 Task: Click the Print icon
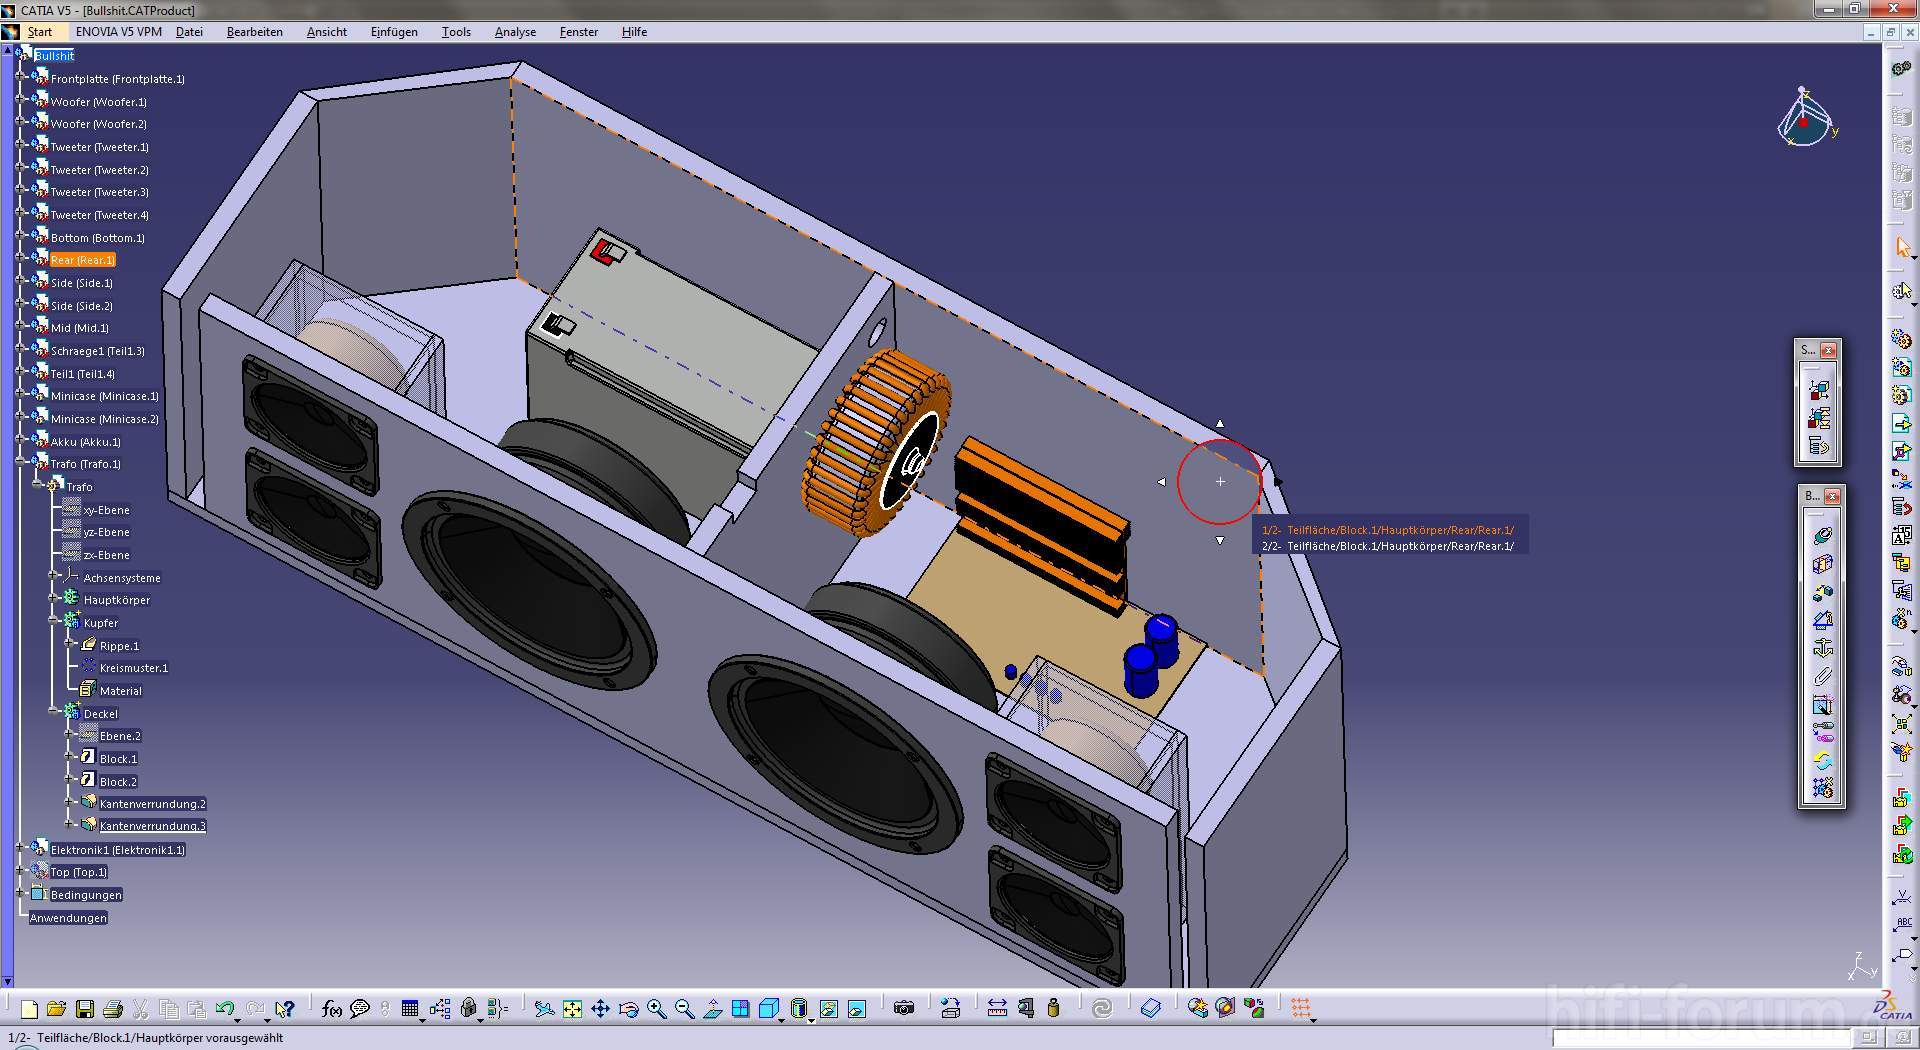coord(112,1009)
